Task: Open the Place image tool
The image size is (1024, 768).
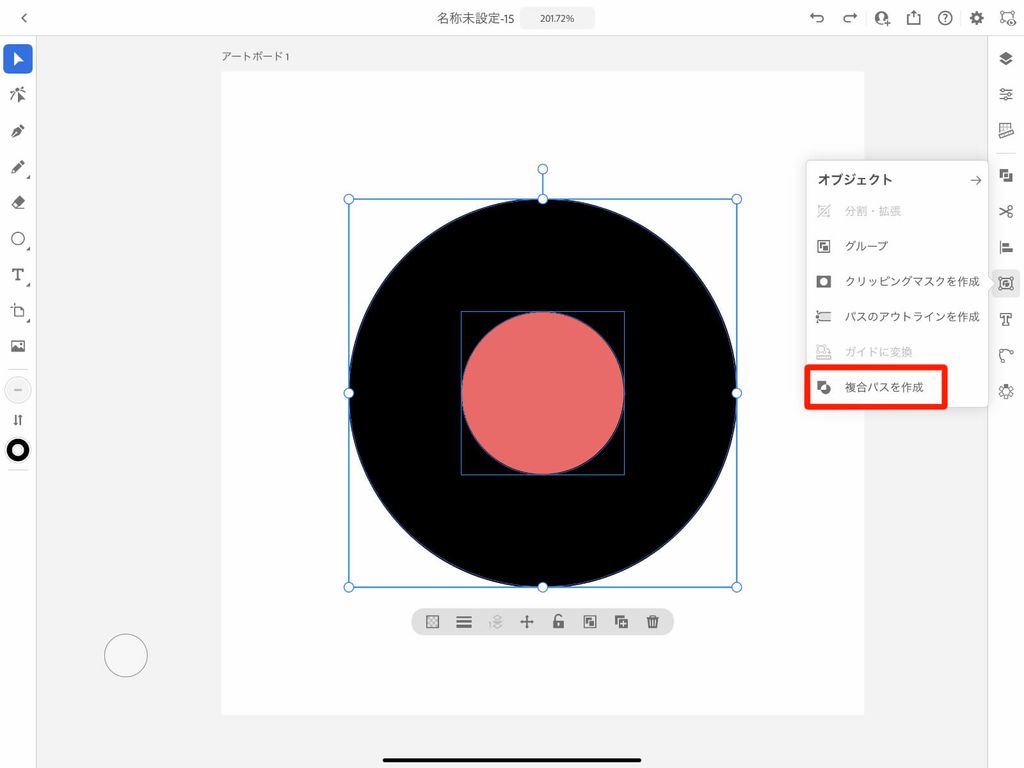Action: (18, 346)
